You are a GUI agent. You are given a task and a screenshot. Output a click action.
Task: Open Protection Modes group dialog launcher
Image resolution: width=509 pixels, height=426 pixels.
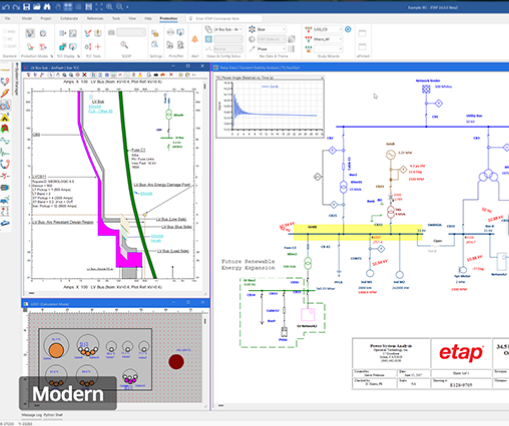[52, 56]
